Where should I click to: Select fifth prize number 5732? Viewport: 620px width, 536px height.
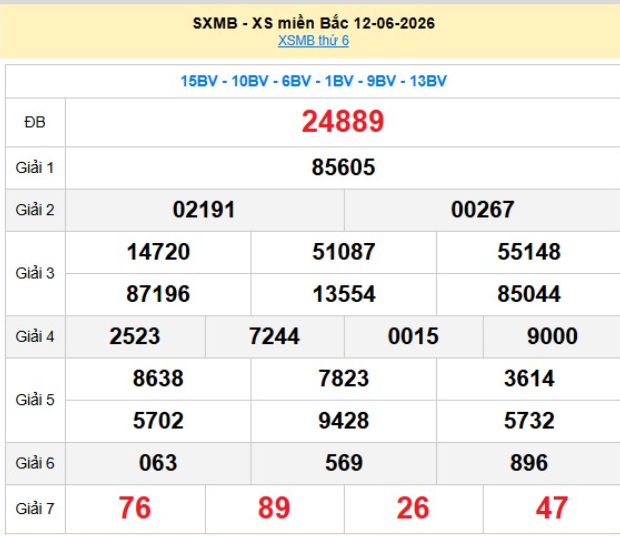tap(529, 420)
